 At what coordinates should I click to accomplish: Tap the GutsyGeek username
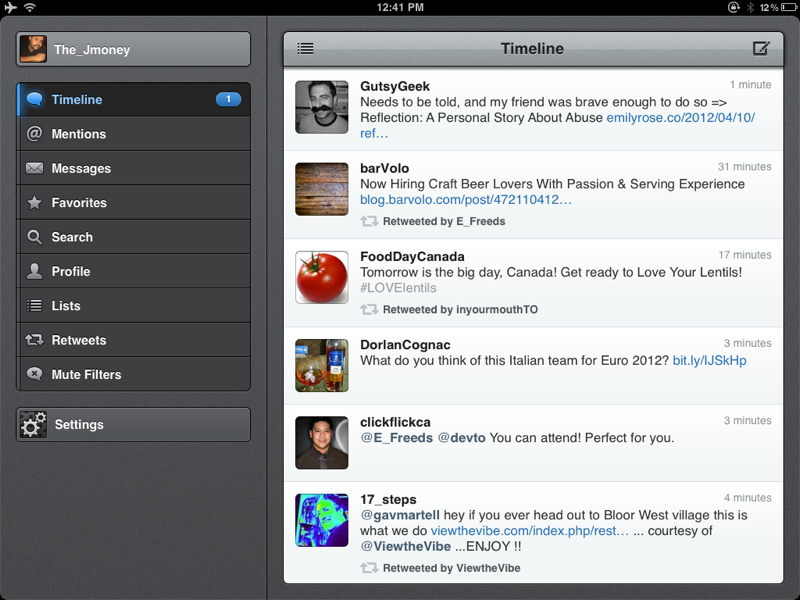pyautogui.click(x=395, y=86)
